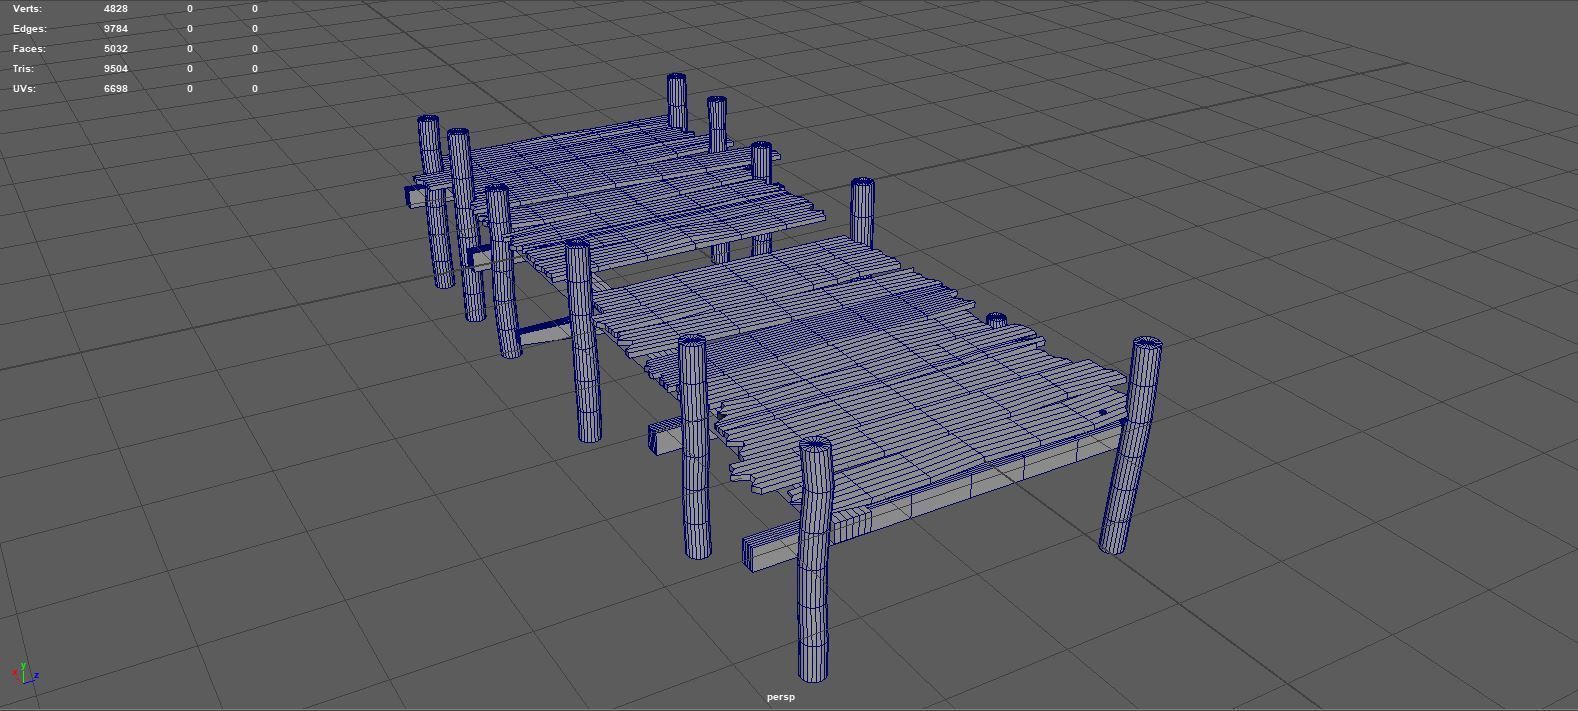Select the Edges: label in the HUD

pos(30,28)
